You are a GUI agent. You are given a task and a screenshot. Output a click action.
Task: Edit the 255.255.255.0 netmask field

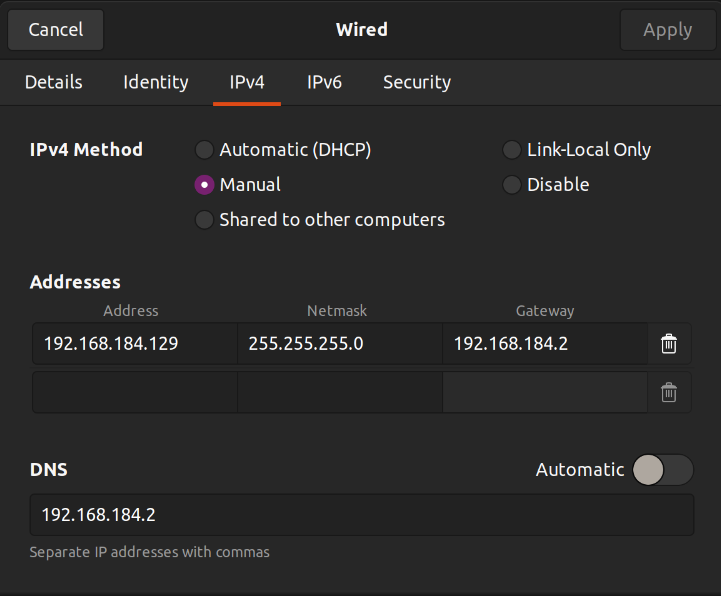tap(340, 344)
